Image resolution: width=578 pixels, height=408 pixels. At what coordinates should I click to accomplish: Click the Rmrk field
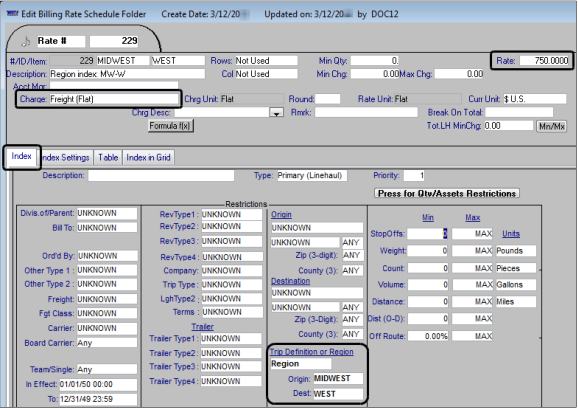pos(366,112)
